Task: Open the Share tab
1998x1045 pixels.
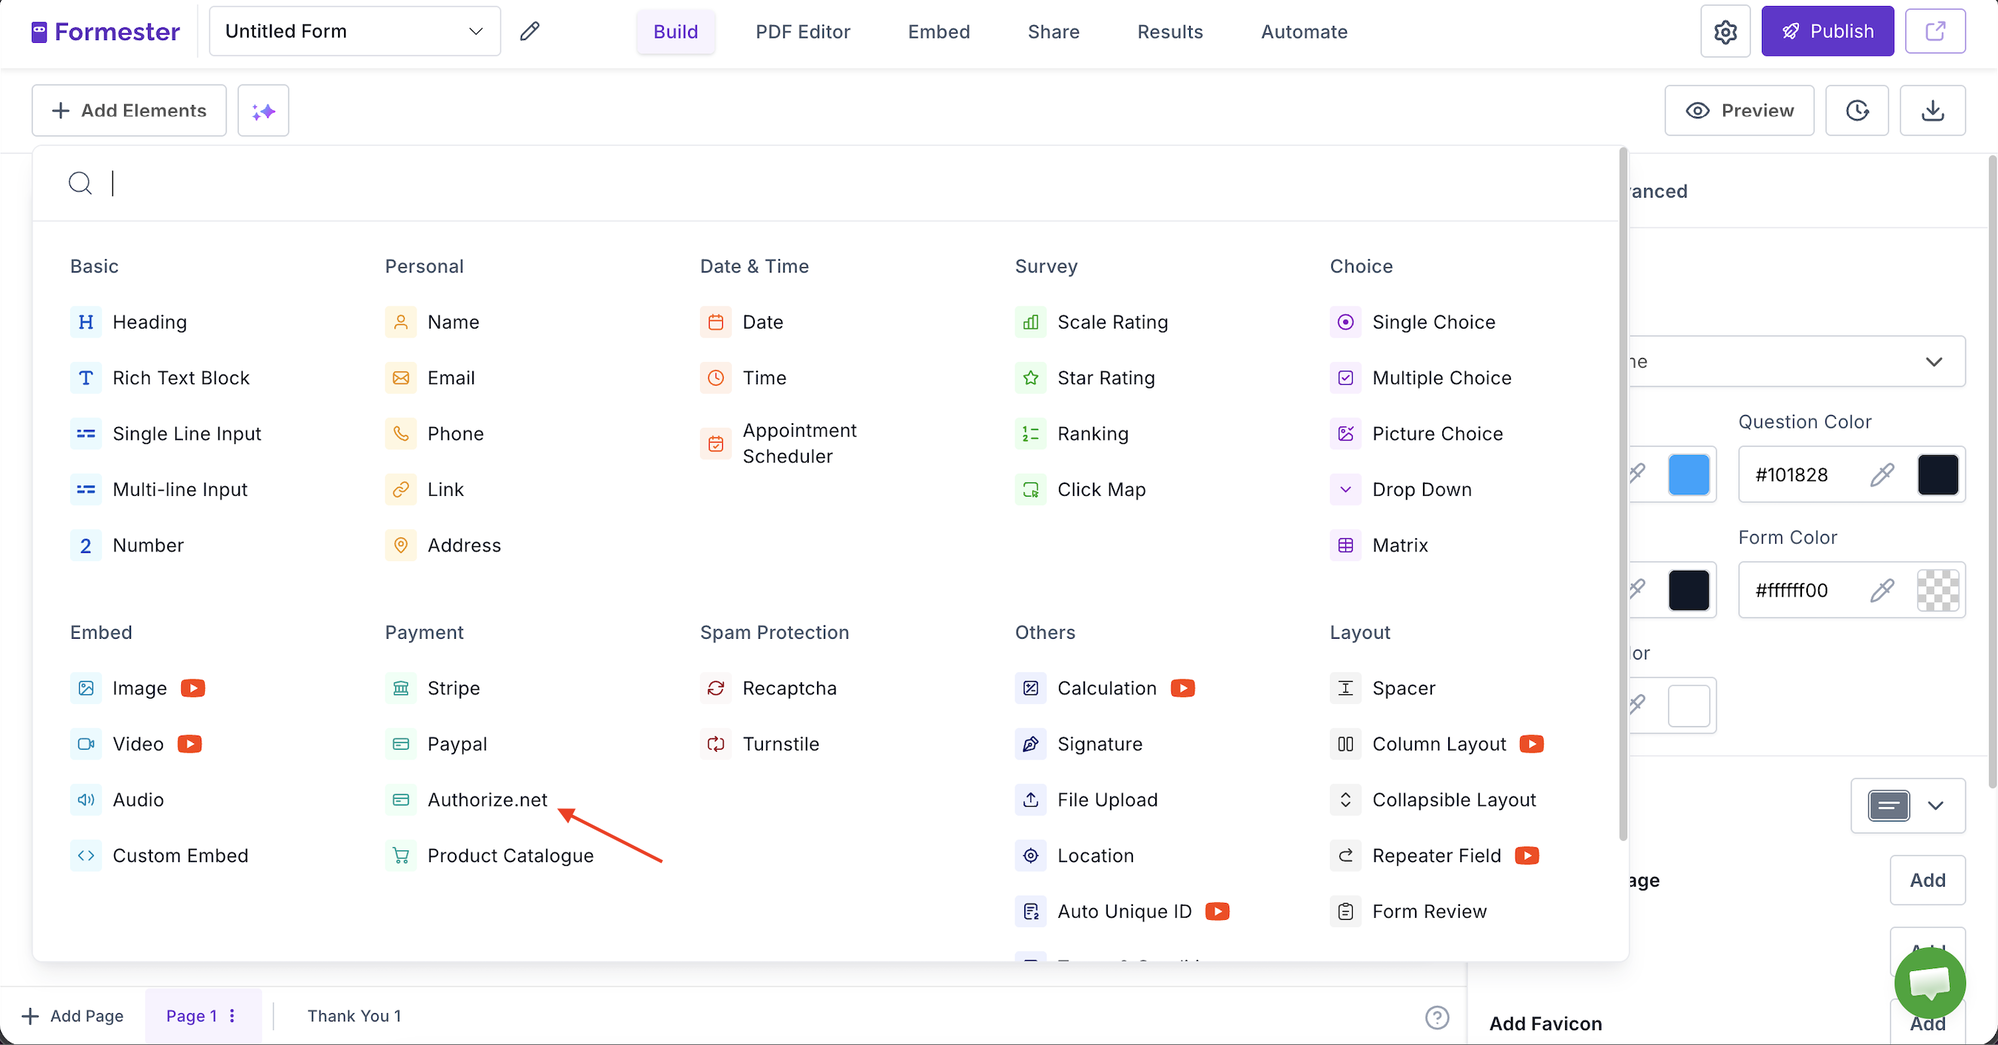Action: pyautogui.click(x=1054, y=32)
